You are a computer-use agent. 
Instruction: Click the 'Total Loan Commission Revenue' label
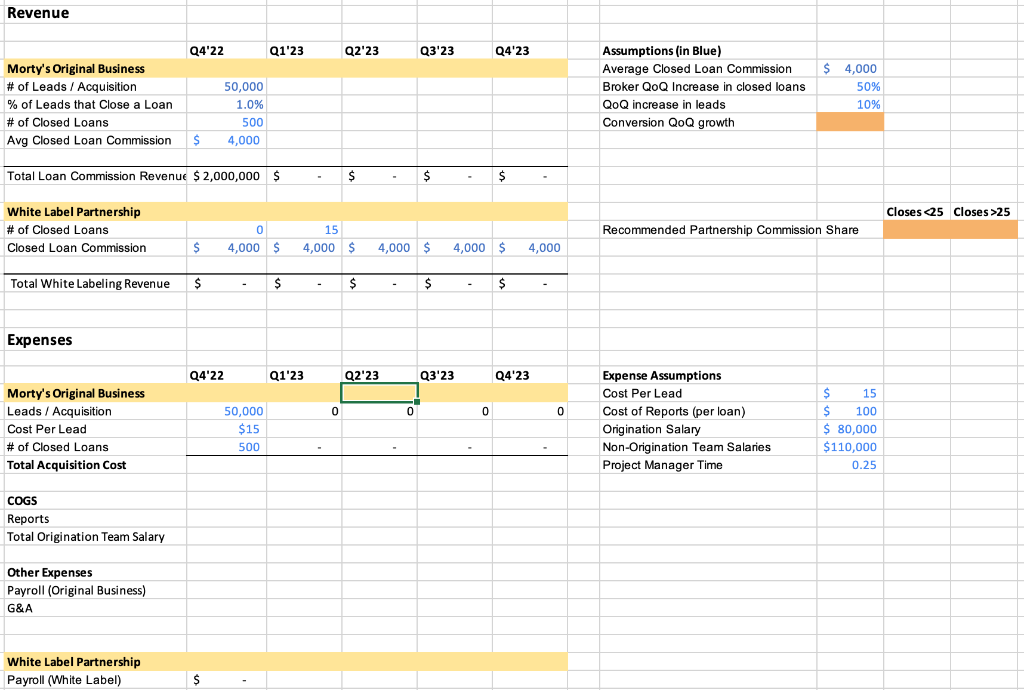96,176
